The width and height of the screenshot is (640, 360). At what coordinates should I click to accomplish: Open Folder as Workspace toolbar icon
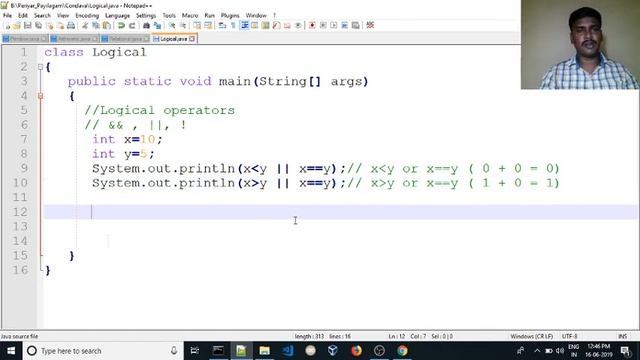[287, 25]
